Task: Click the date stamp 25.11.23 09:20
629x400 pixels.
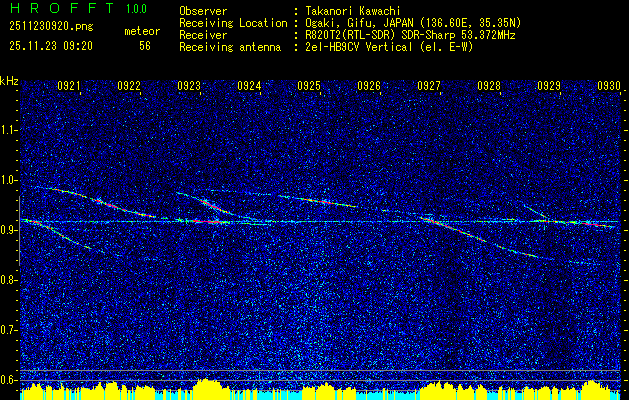Action: (x=51, y=46)
